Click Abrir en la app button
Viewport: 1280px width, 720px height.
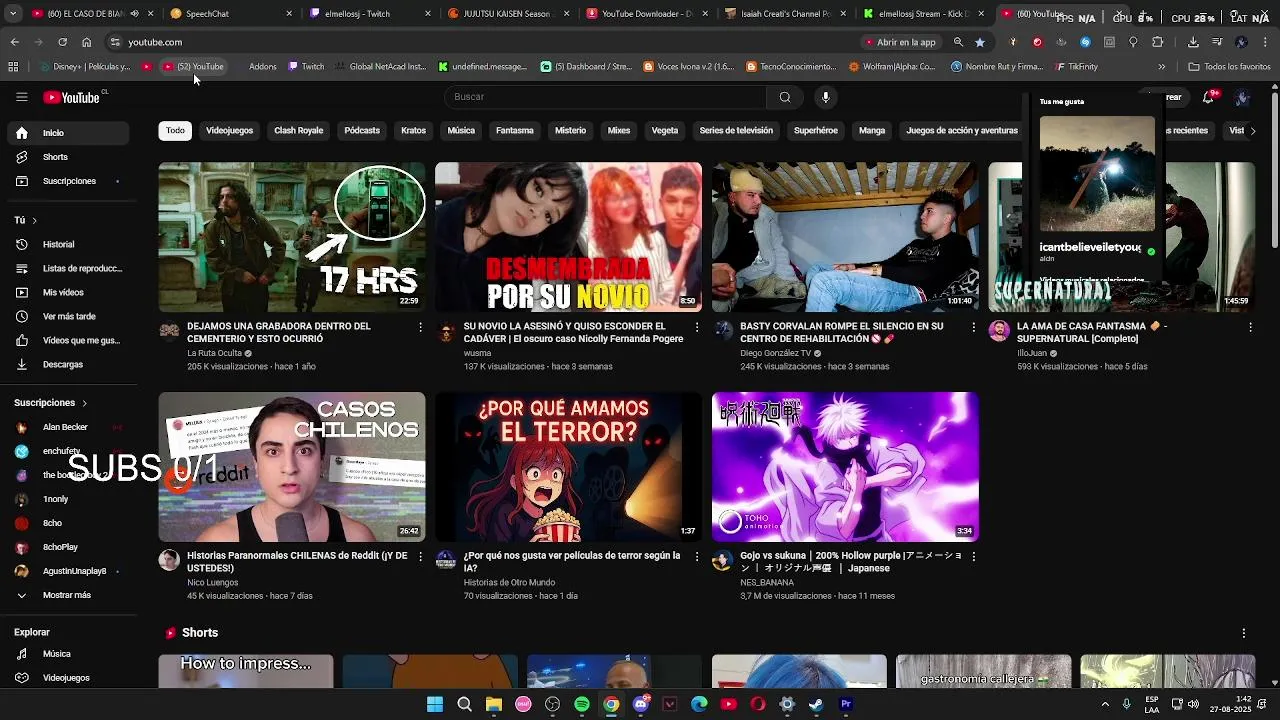pos(900,42)
